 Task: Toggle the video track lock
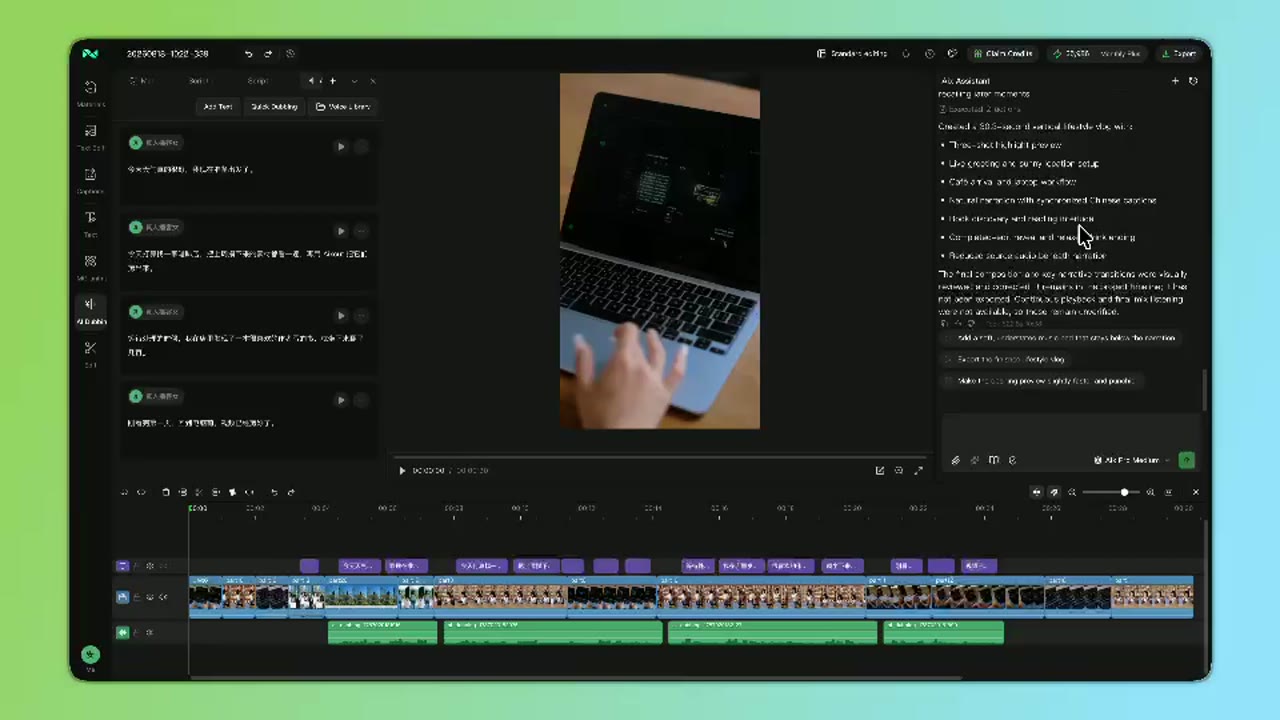[137, 597]
